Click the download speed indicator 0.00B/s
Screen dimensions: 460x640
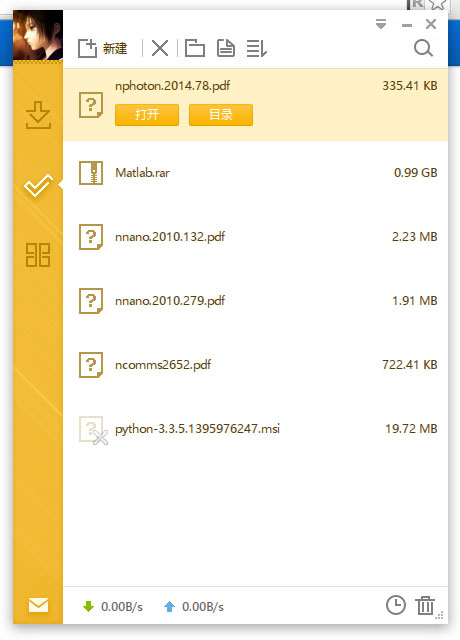point(113,607)
